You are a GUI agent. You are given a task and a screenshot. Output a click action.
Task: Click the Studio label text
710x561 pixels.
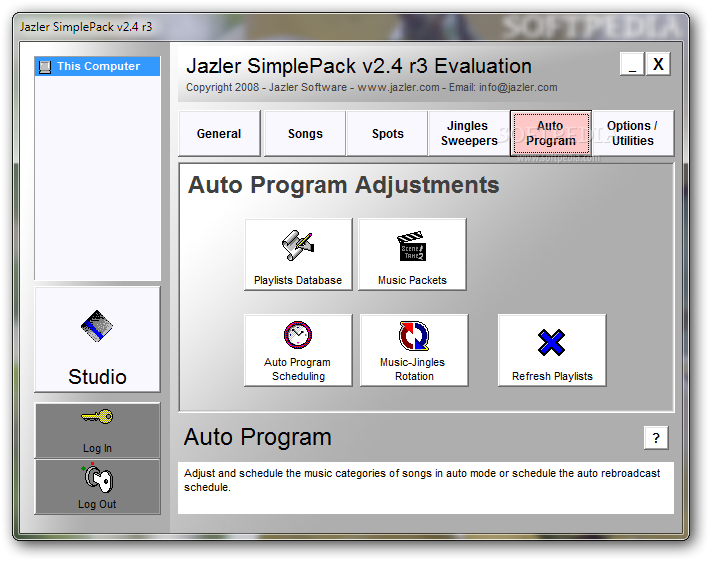(97, 377)
